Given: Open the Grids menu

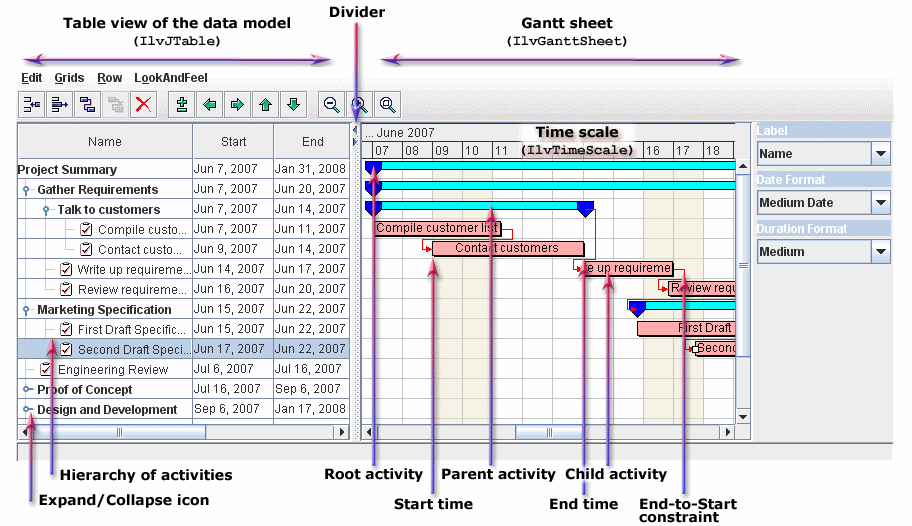Looking at the screenshot, I should (x=69, y=78).
